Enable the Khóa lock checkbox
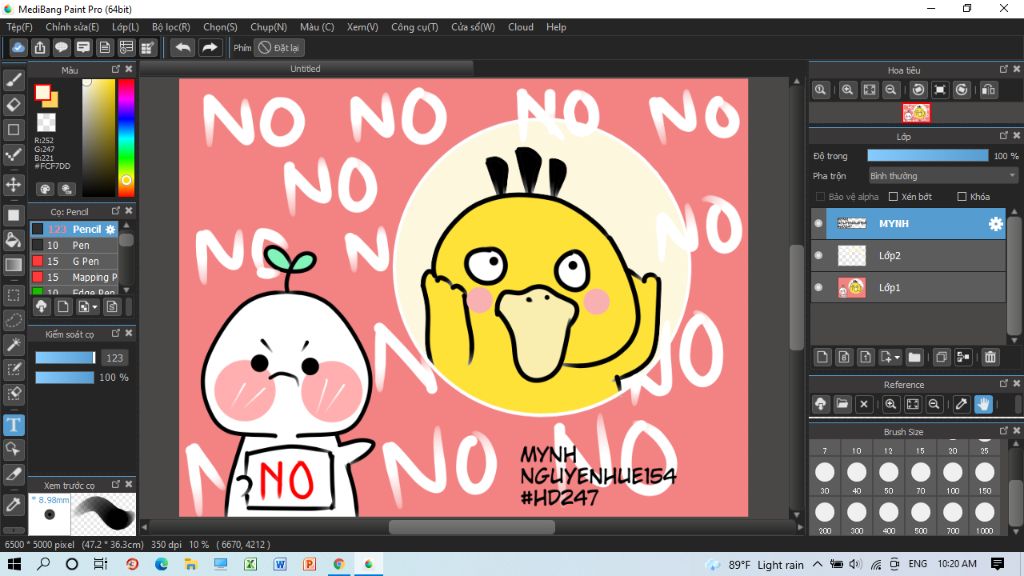This screenshot has height=576, width=1024. (961, 197)
